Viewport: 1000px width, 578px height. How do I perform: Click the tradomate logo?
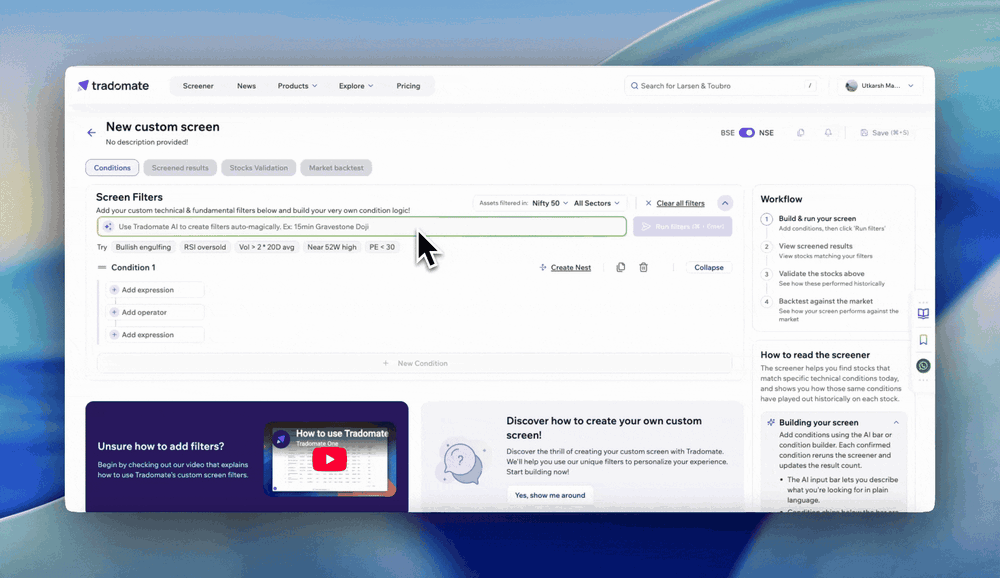click(x=114, y=85)
